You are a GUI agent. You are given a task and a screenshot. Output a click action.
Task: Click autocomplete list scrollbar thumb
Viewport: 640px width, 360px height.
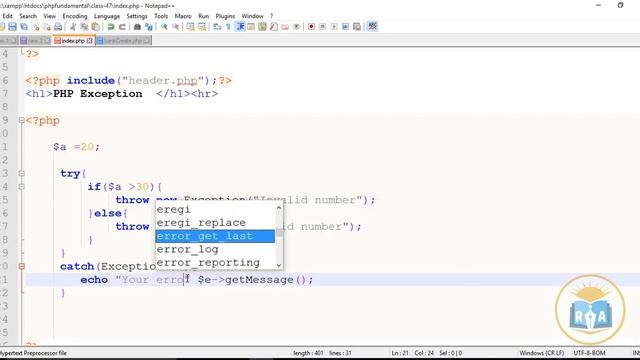(279, 233)
